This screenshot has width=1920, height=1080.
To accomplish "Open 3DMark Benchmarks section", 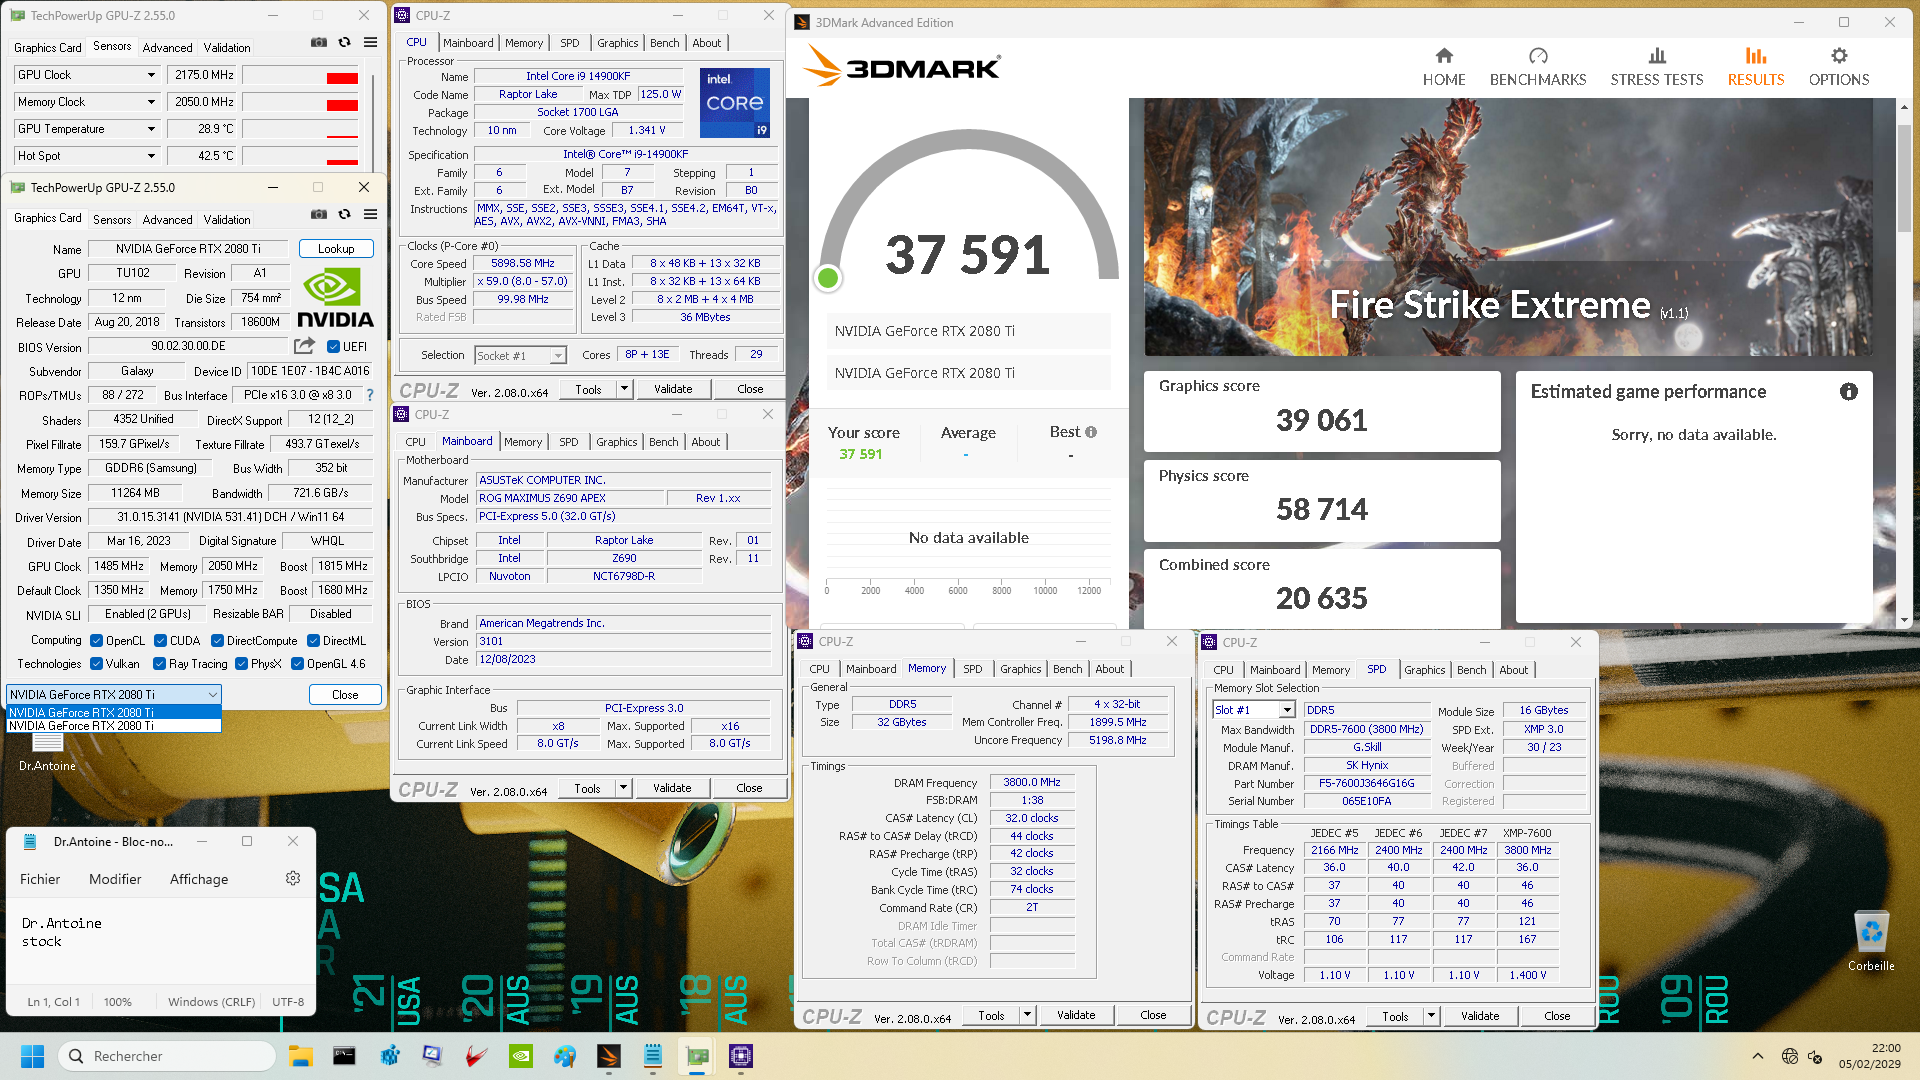I will coord(1537,67).
